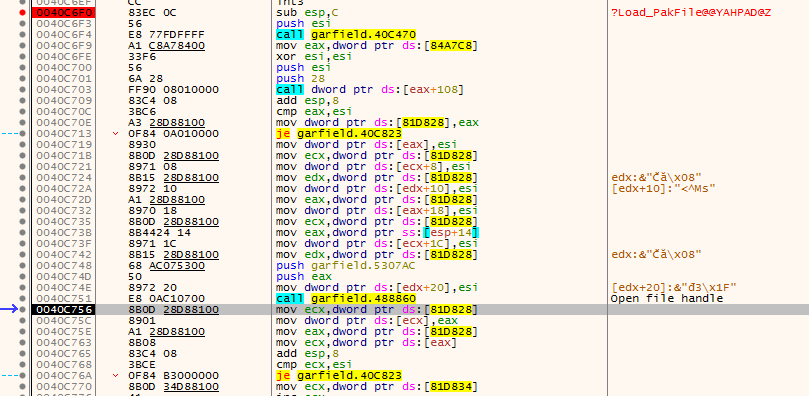This screenshot has height=396, width=809.
Task: Click bytes FF90 08010000
Action: point(173,90)
